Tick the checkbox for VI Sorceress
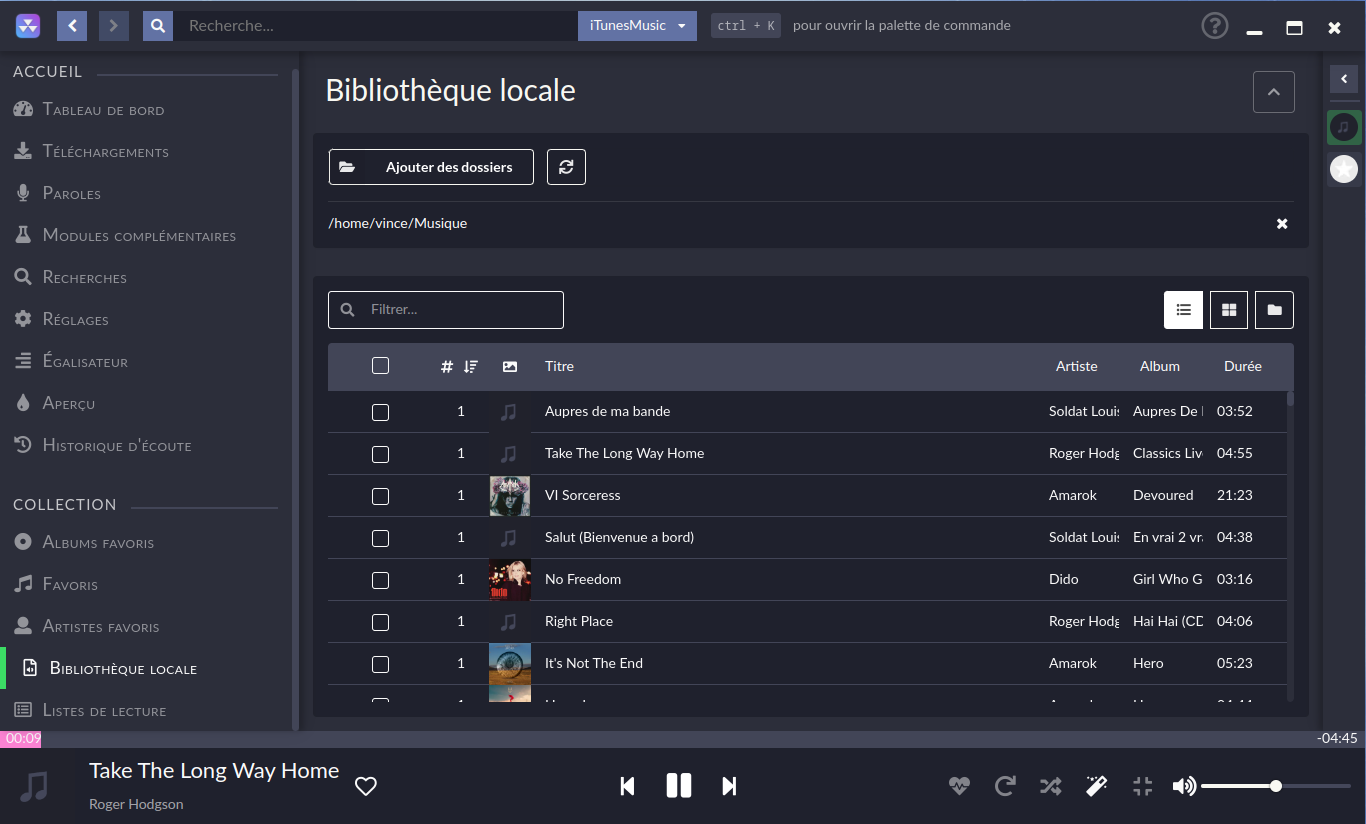 point(380,496)
